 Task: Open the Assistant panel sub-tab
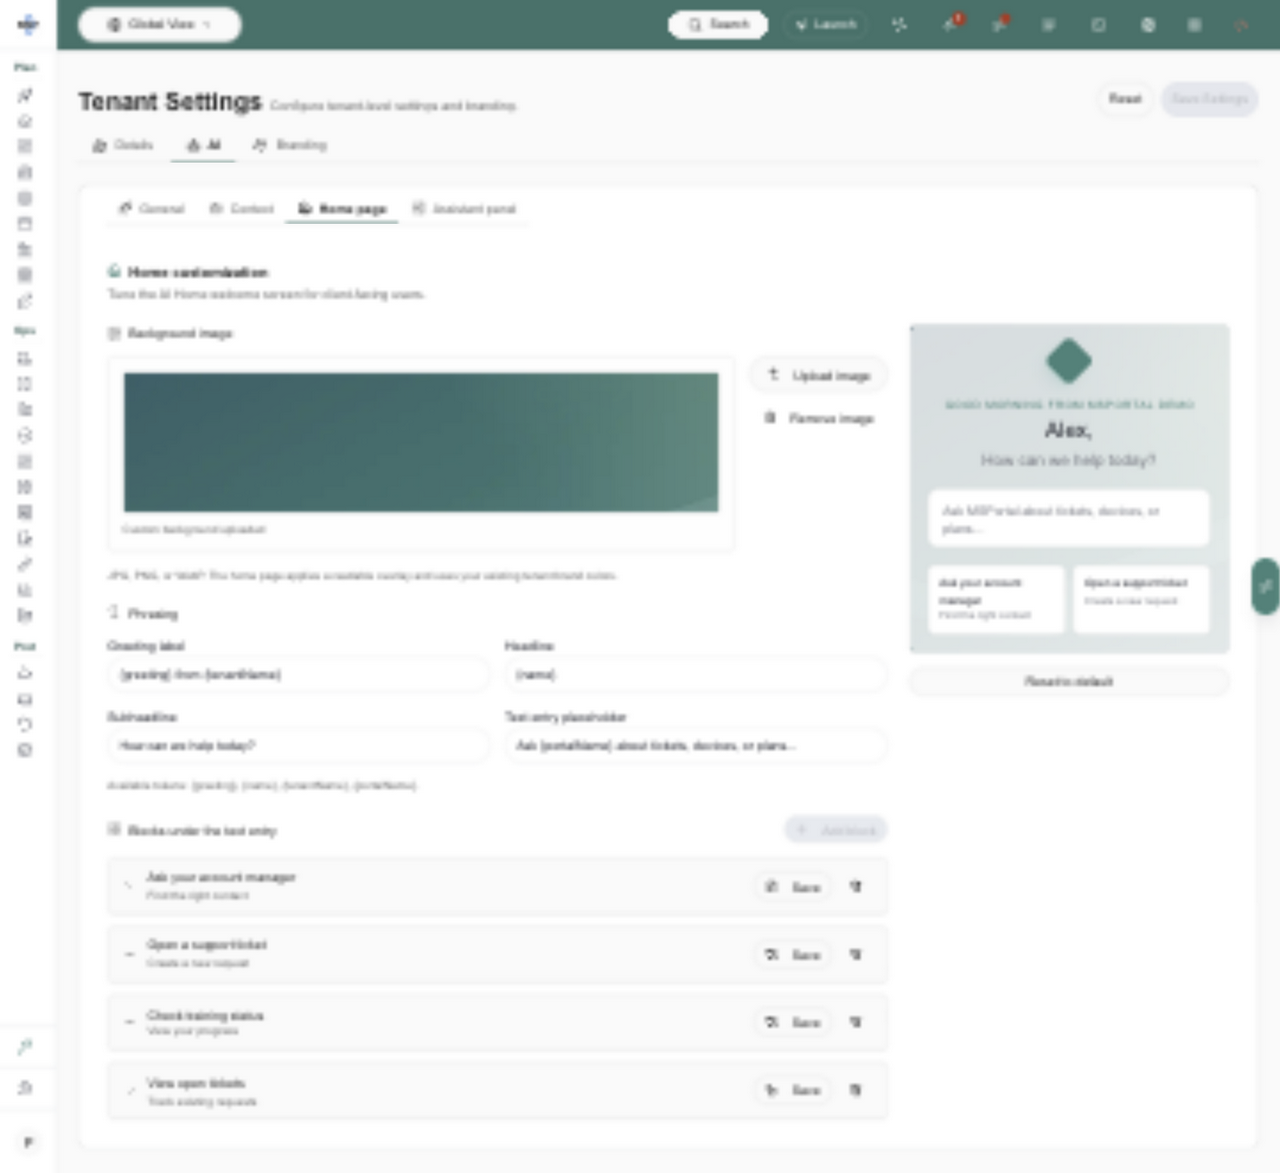(x=464, y=208)
